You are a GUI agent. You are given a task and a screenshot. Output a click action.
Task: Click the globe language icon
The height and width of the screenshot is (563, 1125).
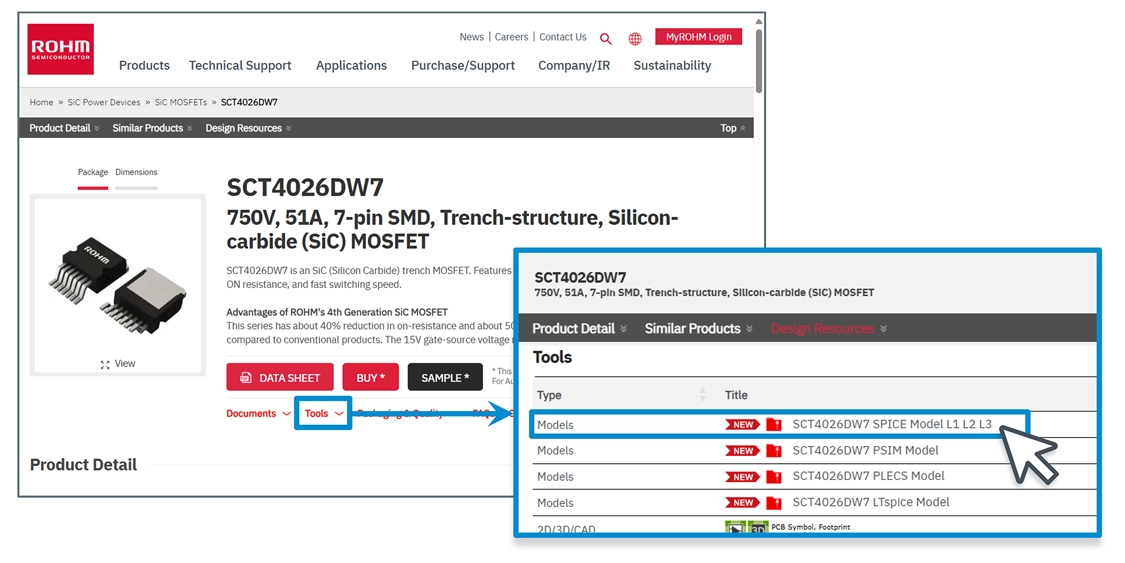pos(635,39)
